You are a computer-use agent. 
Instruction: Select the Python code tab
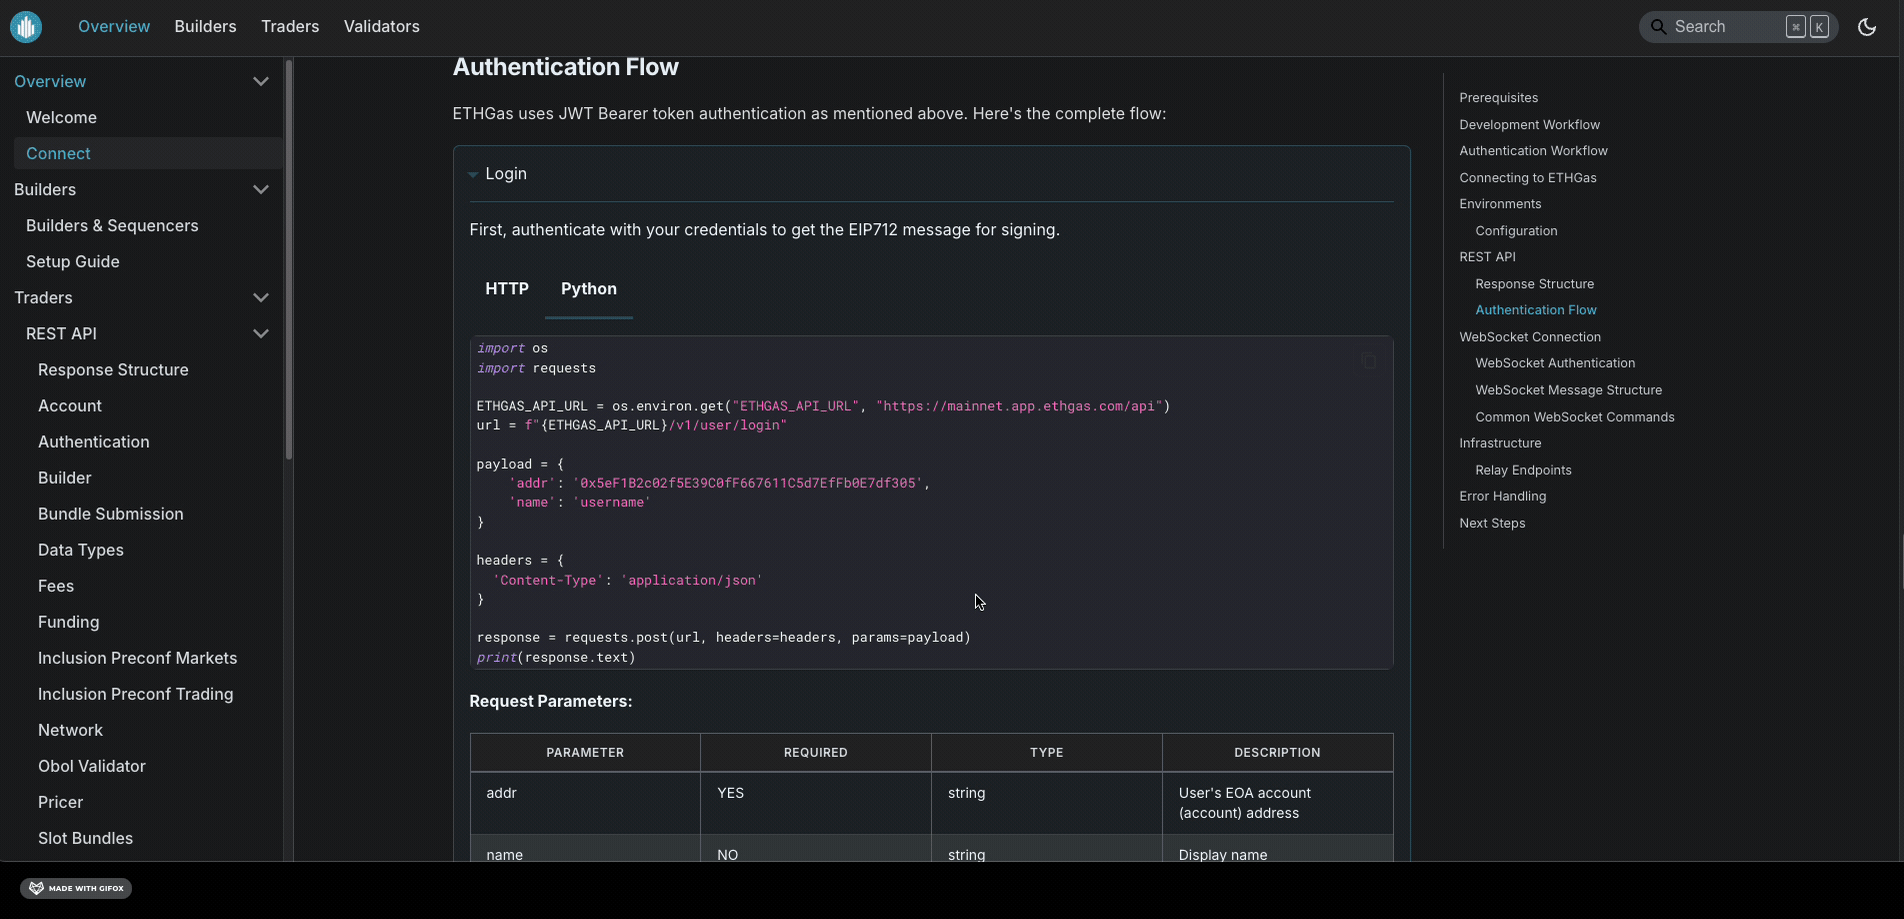588,289
